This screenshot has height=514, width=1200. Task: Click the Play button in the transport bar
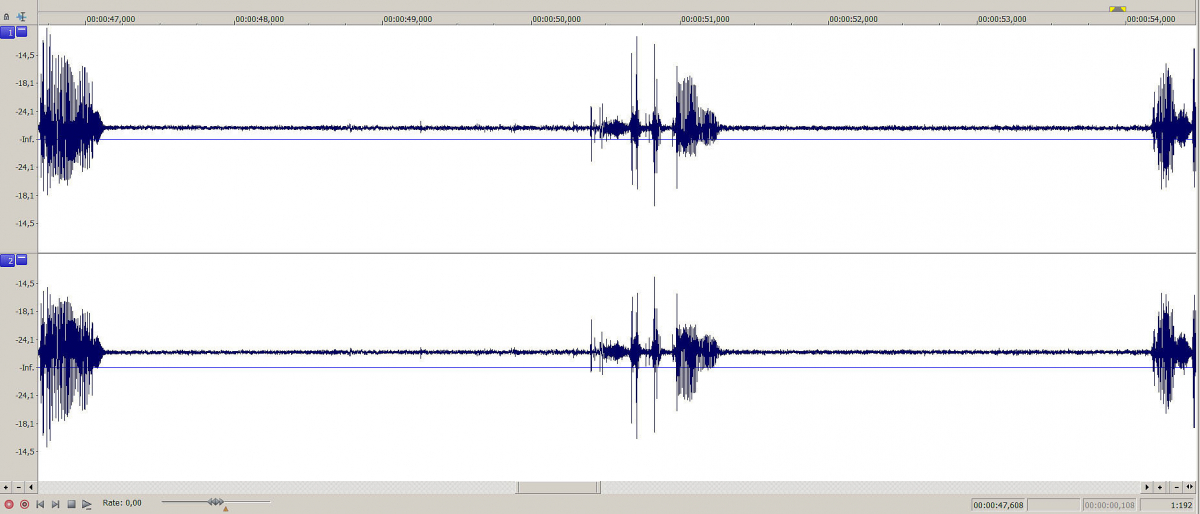87,504
